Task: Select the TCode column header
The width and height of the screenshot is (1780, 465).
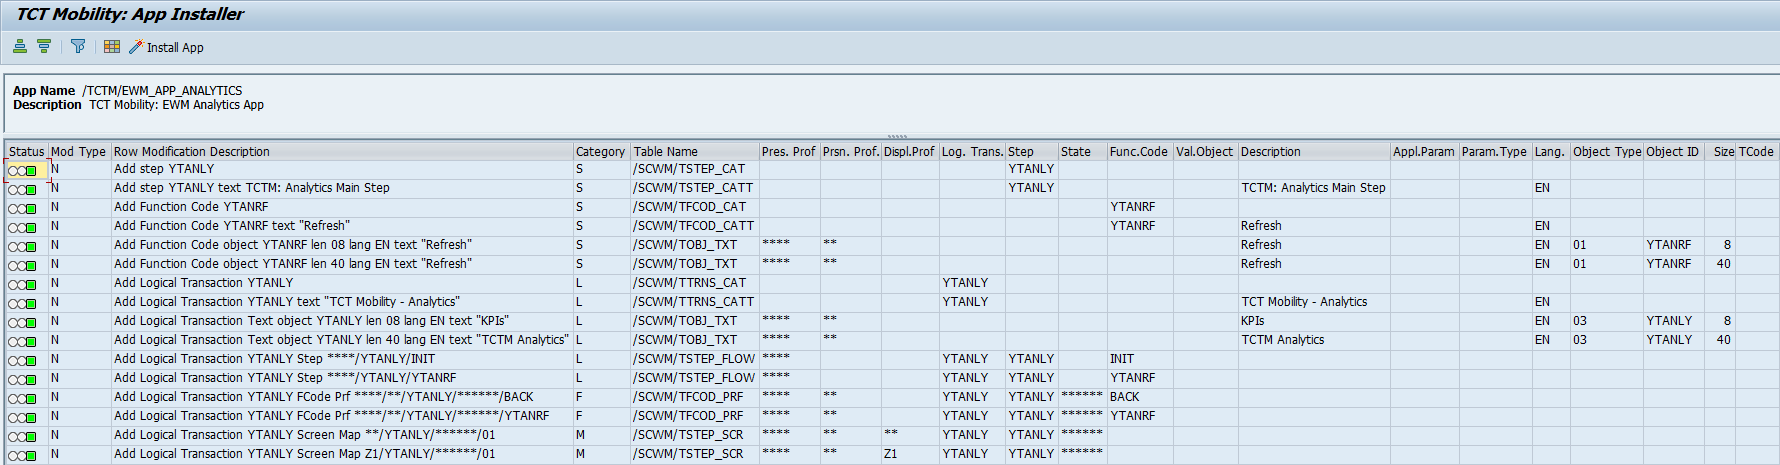Action: [1755, 152]
